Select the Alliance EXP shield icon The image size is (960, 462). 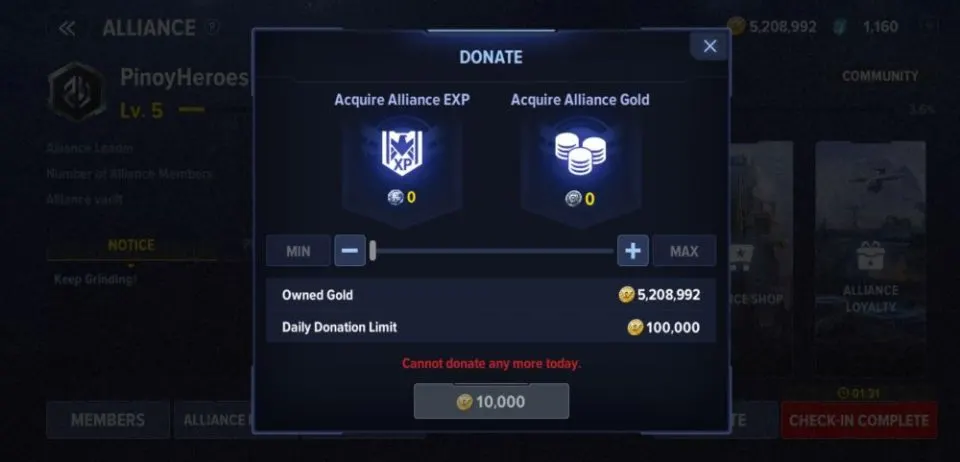[402, 152]
